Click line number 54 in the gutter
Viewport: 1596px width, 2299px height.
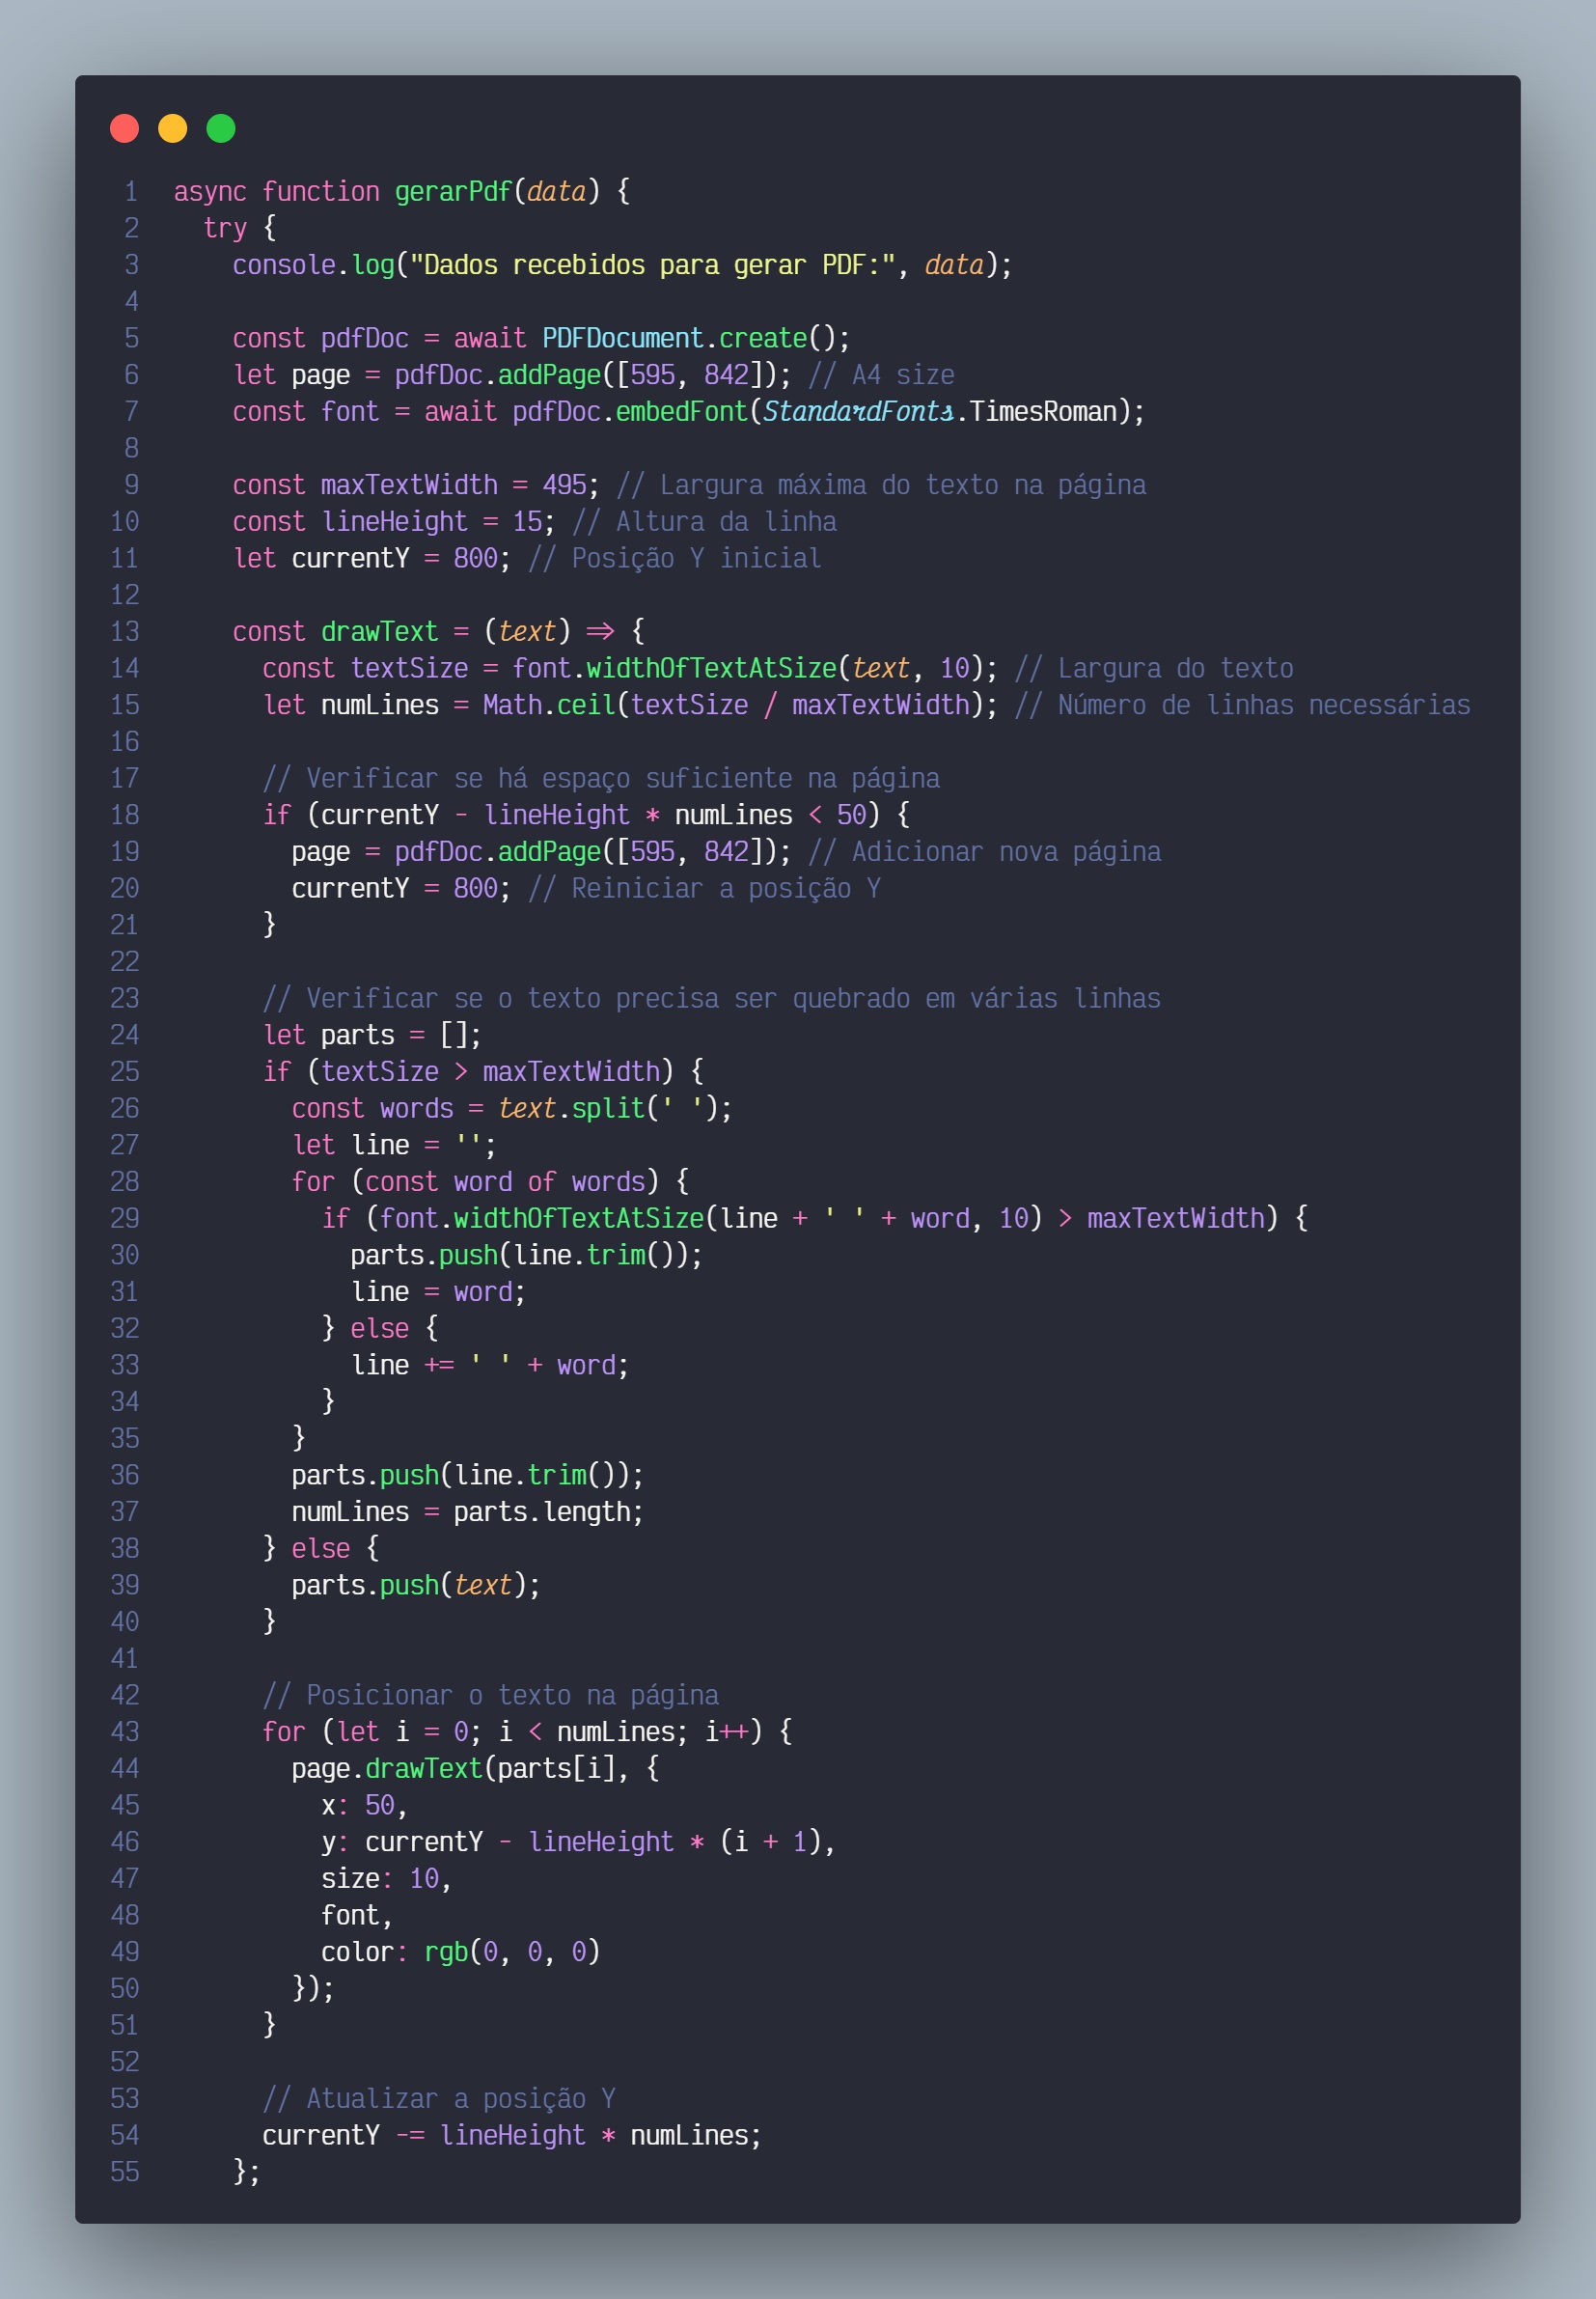pyautogui.click(x=125, y=2135)
